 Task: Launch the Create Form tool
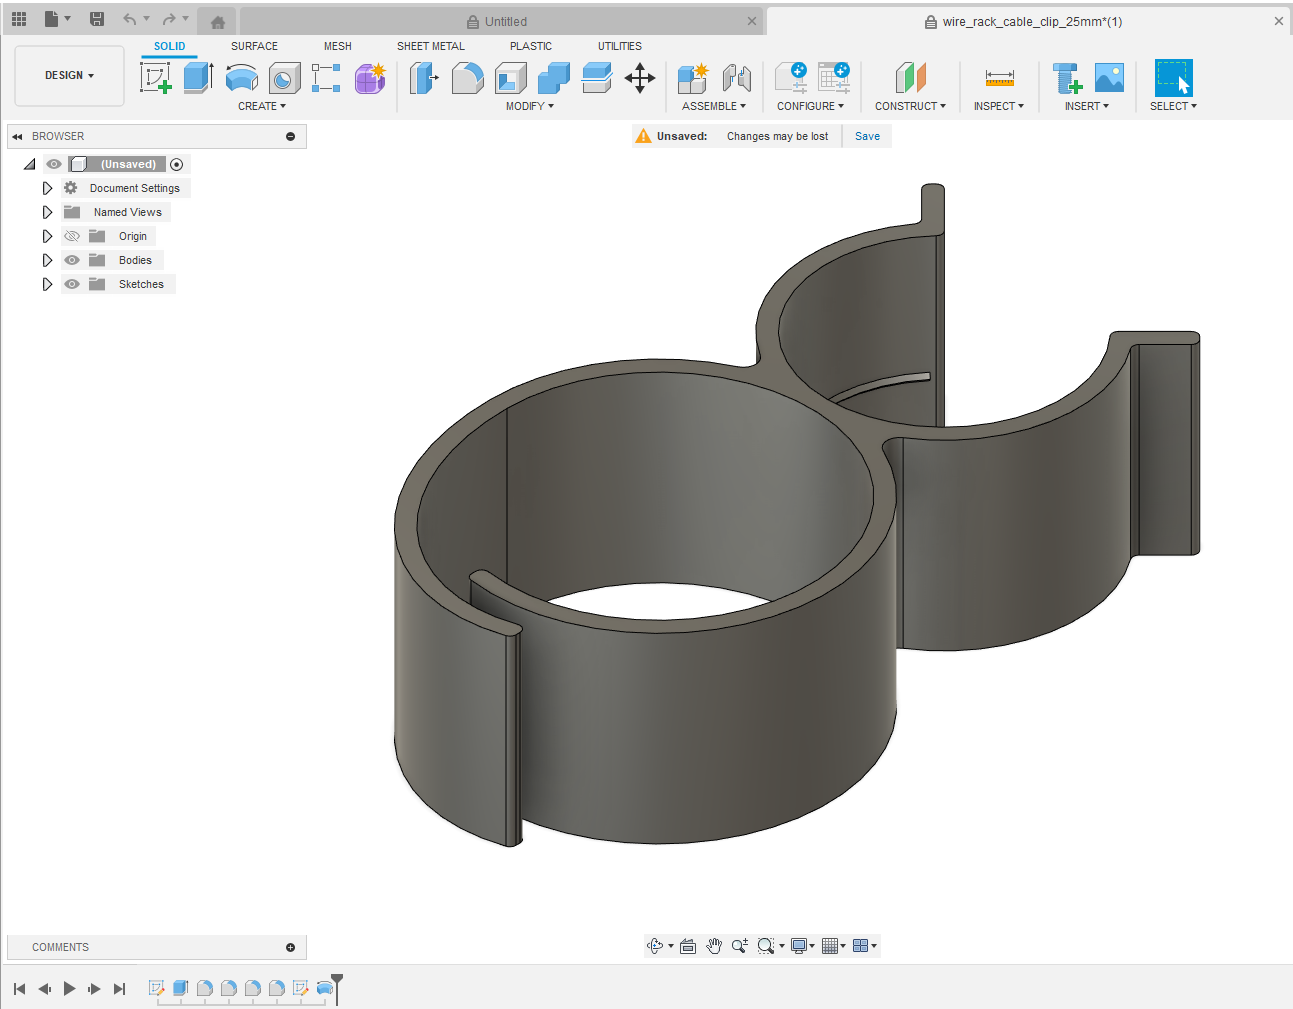coord(370,78)
